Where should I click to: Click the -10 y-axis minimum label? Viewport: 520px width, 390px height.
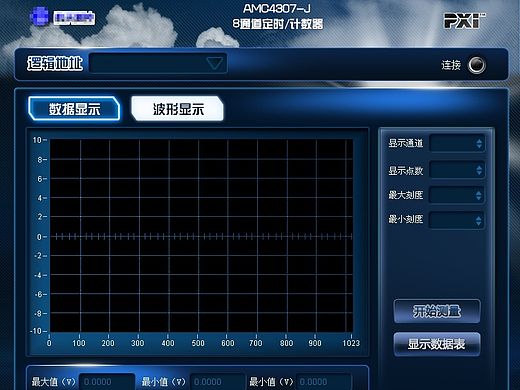36,331
